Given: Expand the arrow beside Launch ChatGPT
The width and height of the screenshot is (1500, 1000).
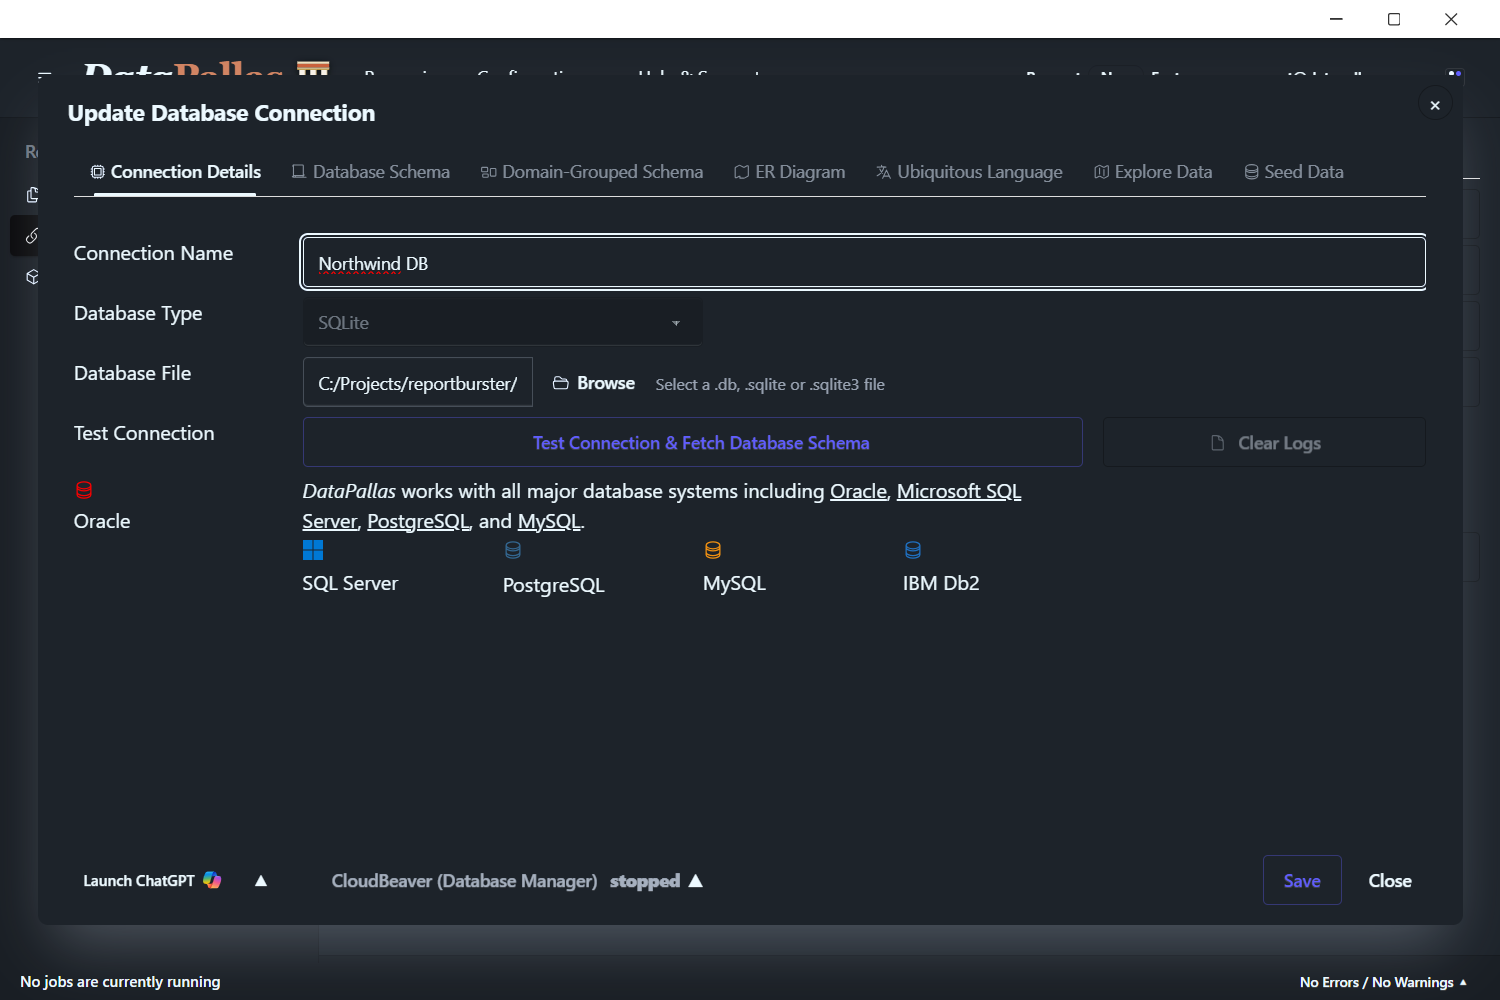Looking at the screenshot, I should coord(261,881).
